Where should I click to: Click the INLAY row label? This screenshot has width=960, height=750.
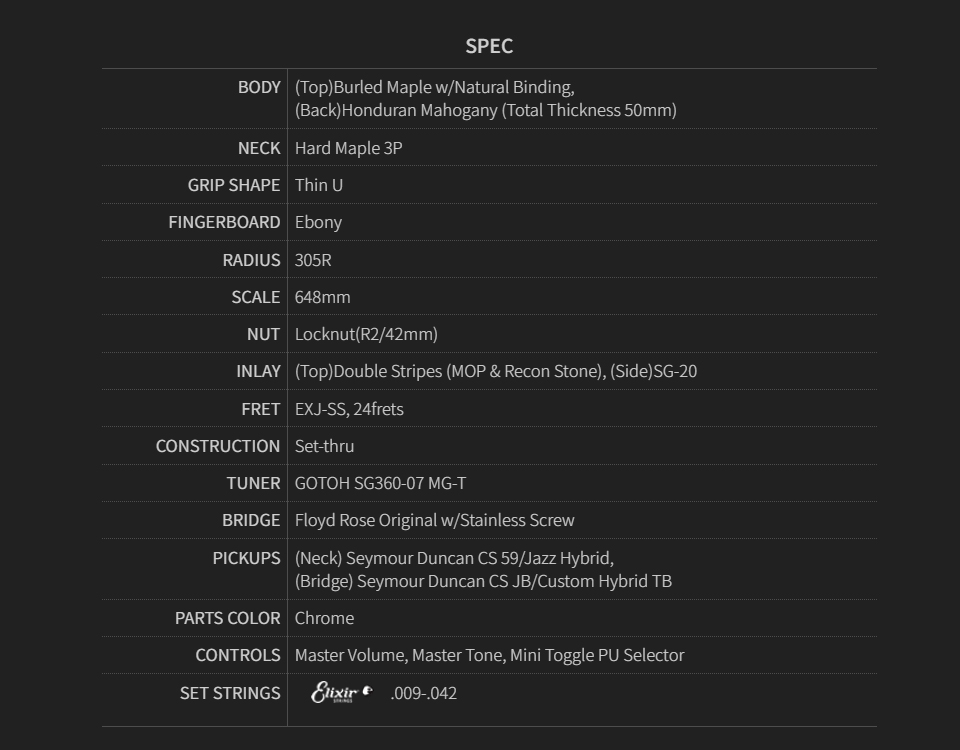coord(258,371)
